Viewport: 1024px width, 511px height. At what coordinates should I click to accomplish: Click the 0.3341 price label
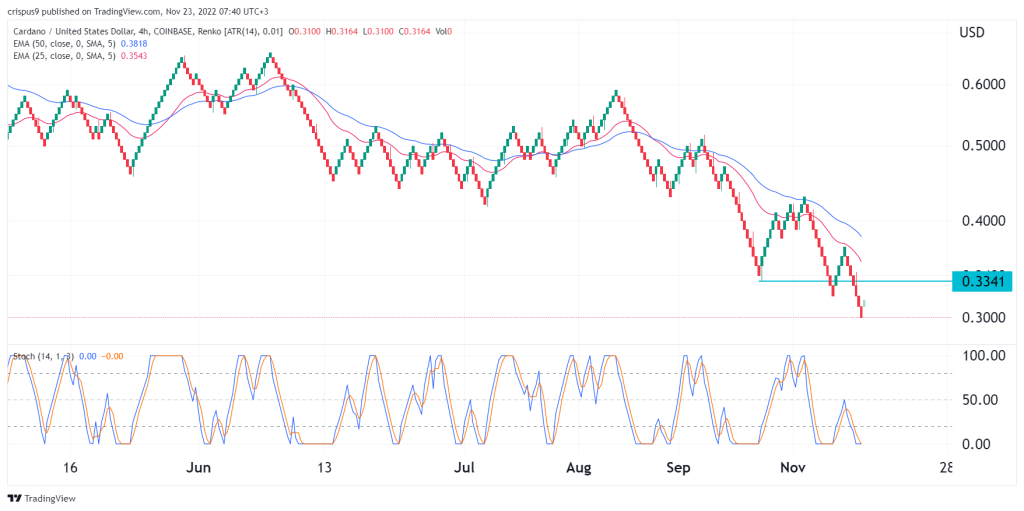[x=982, y=281]
